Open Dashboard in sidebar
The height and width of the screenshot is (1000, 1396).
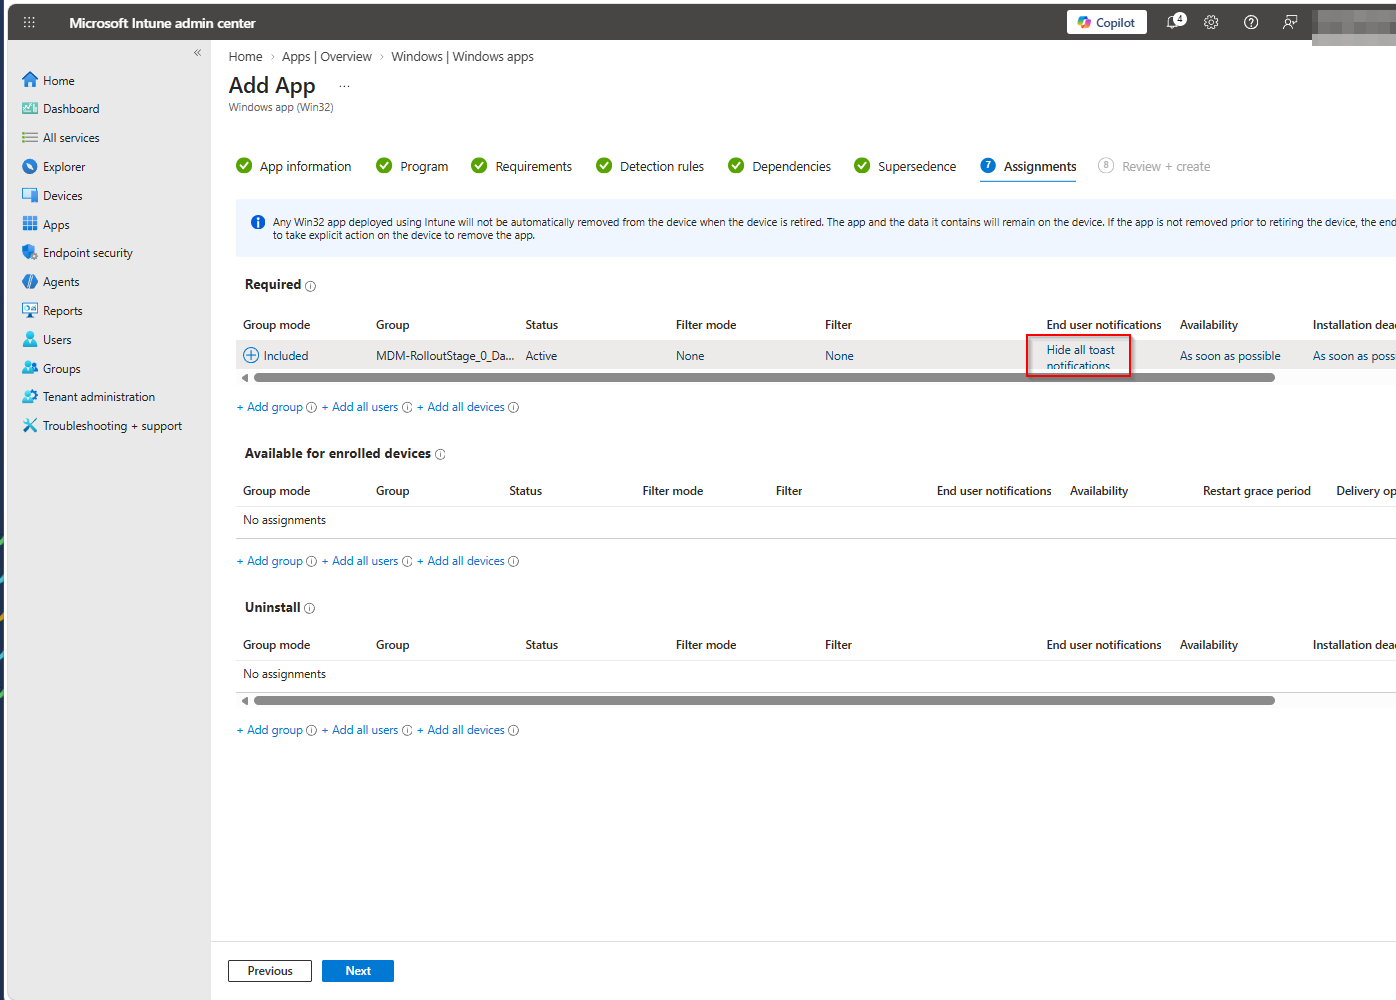pyautogui.click(x=71, y=109)
